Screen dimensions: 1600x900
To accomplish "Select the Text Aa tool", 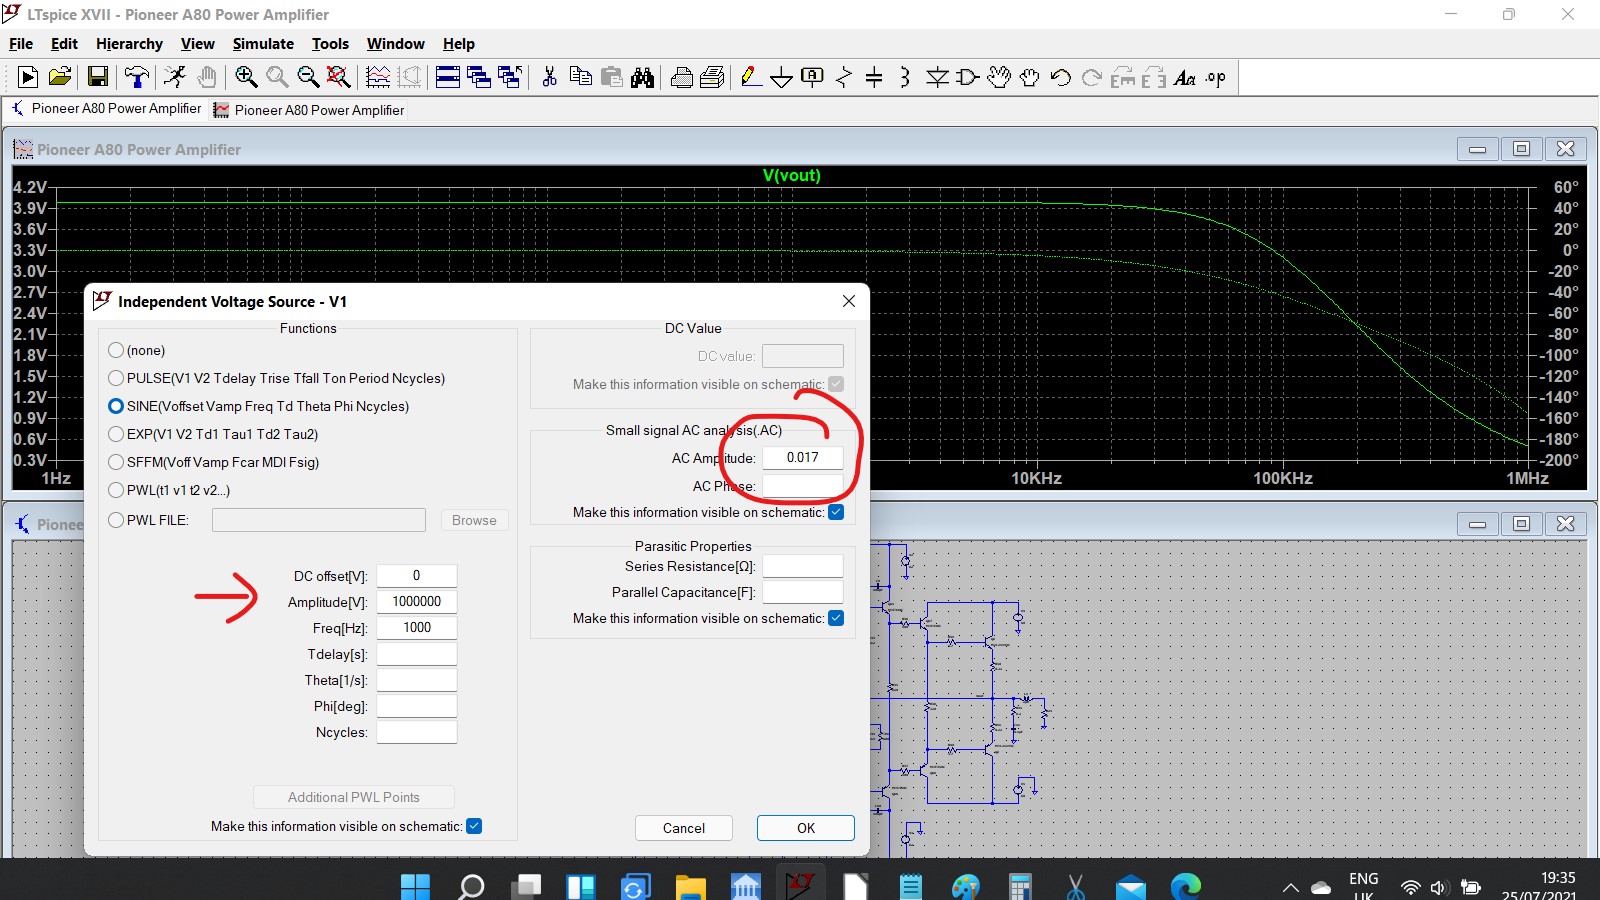I will 1185,77.
